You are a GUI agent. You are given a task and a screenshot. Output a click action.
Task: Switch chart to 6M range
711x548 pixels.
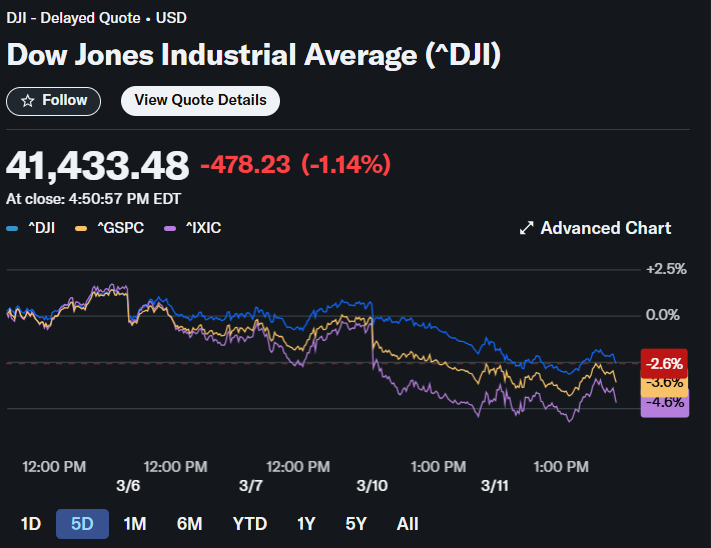coord(190,523)
